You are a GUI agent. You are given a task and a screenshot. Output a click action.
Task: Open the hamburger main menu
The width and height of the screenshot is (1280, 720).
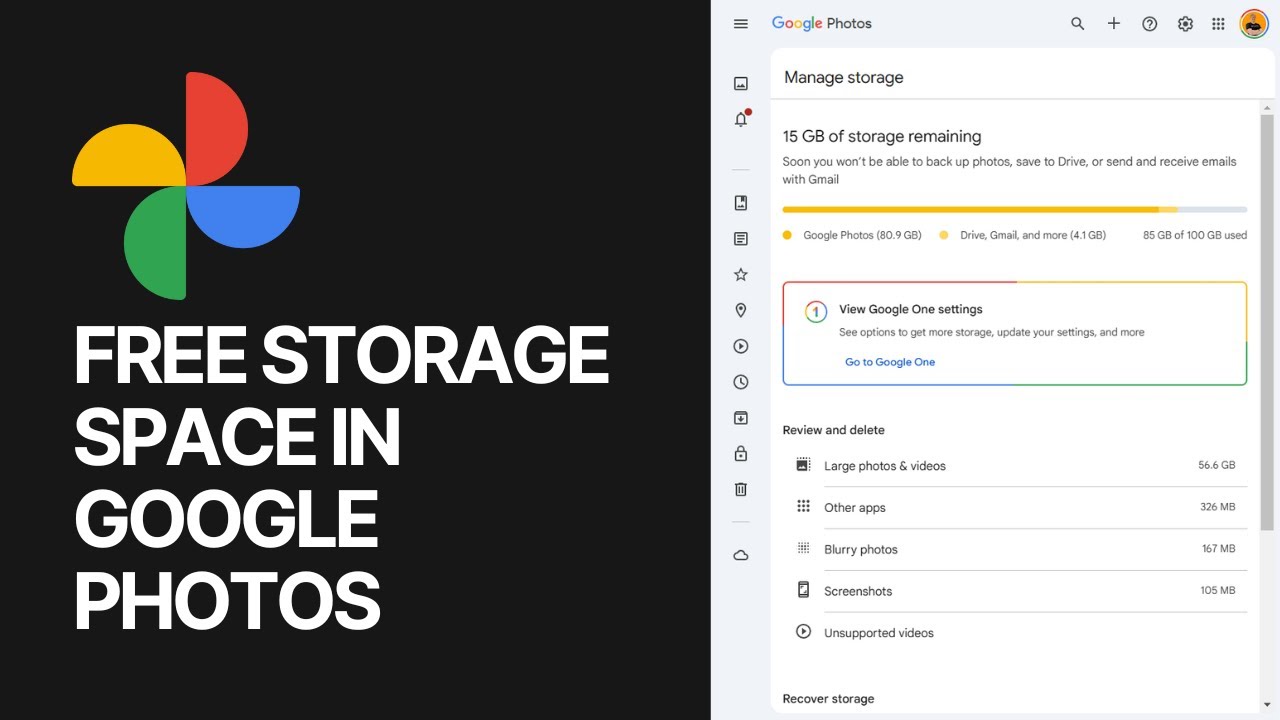[741, 24]
